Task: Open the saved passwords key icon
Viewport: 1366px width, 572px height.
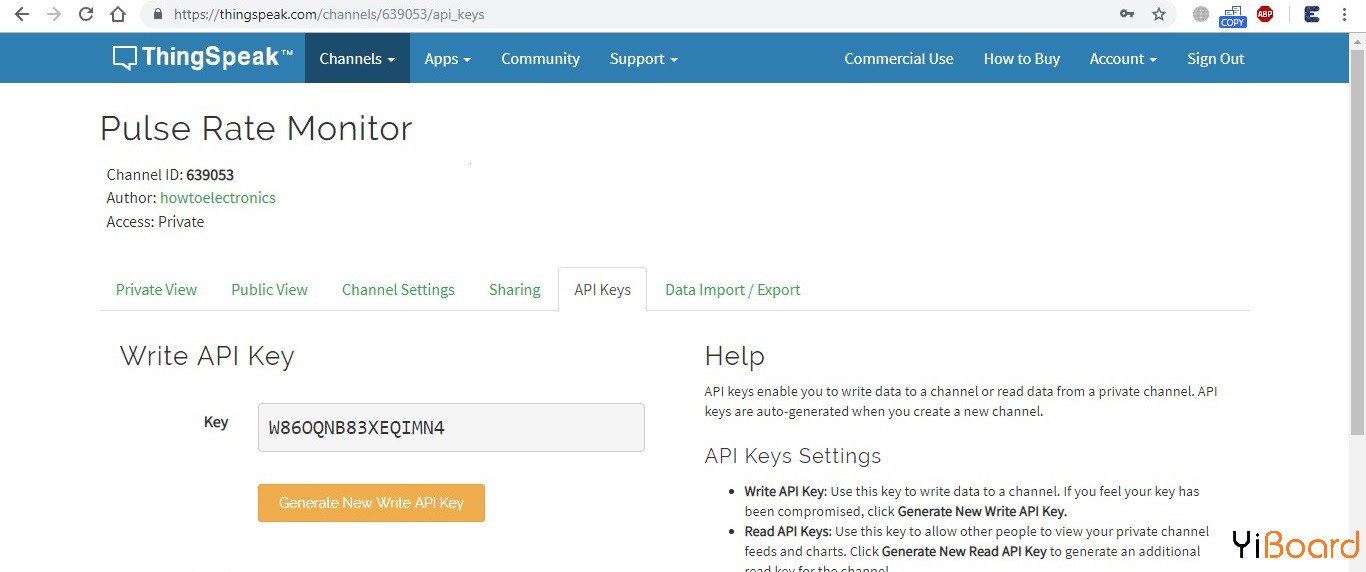Action: point(1127,14)
